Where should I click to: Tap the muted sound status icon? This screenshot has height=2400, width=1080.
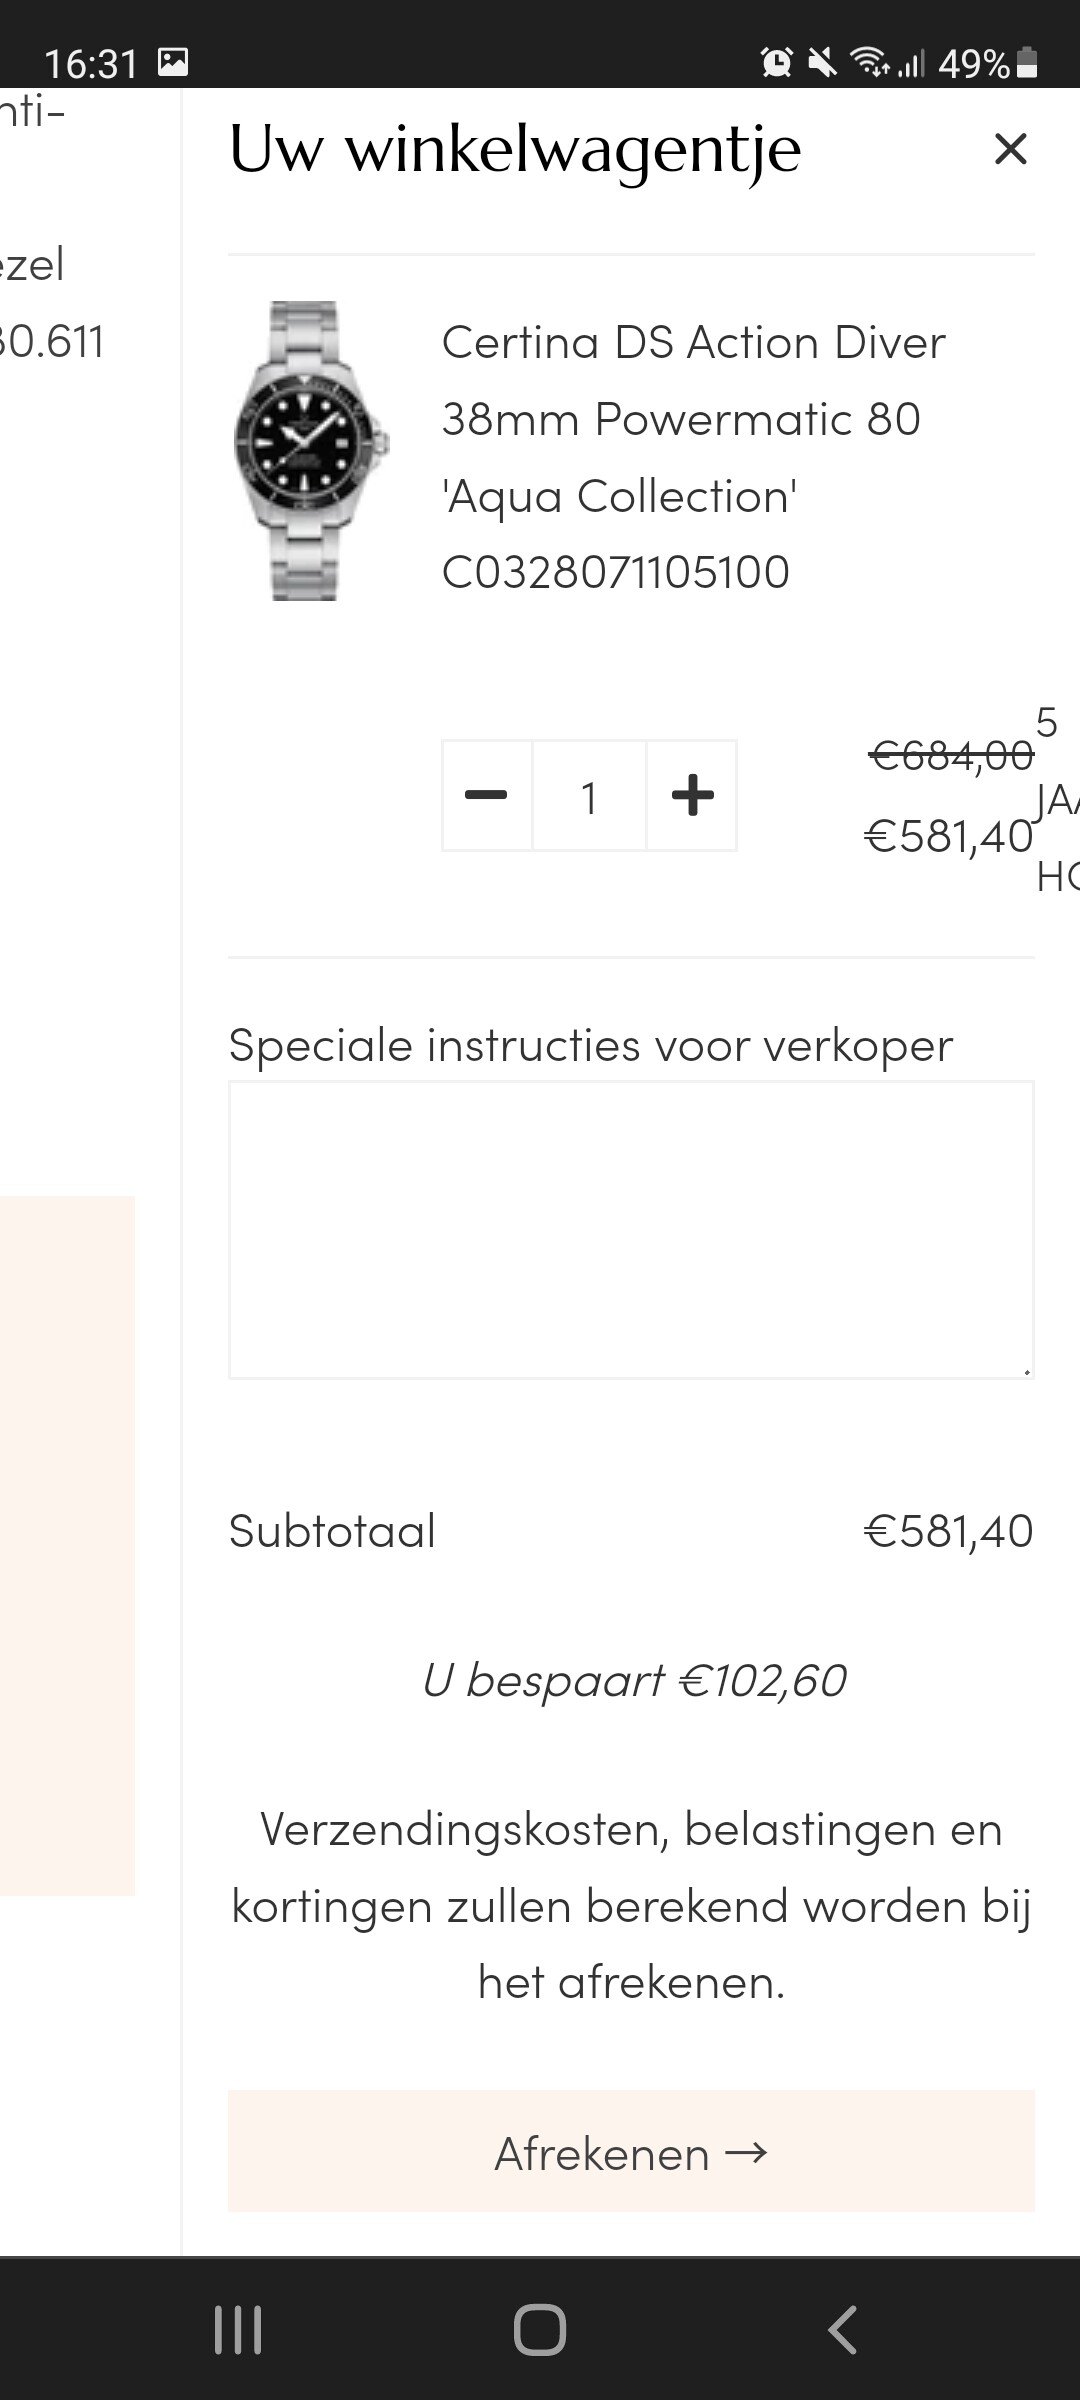click(x=822, y=63)
